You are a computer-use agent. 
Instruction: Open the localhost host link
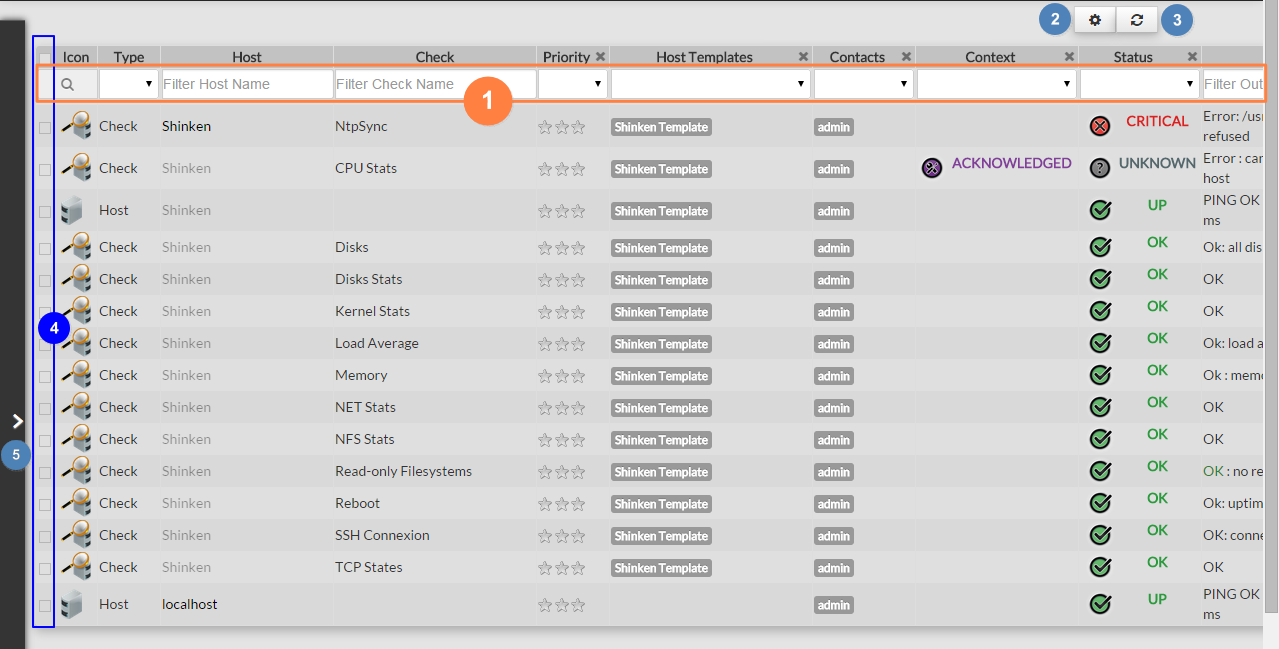(x=190, y=604)
